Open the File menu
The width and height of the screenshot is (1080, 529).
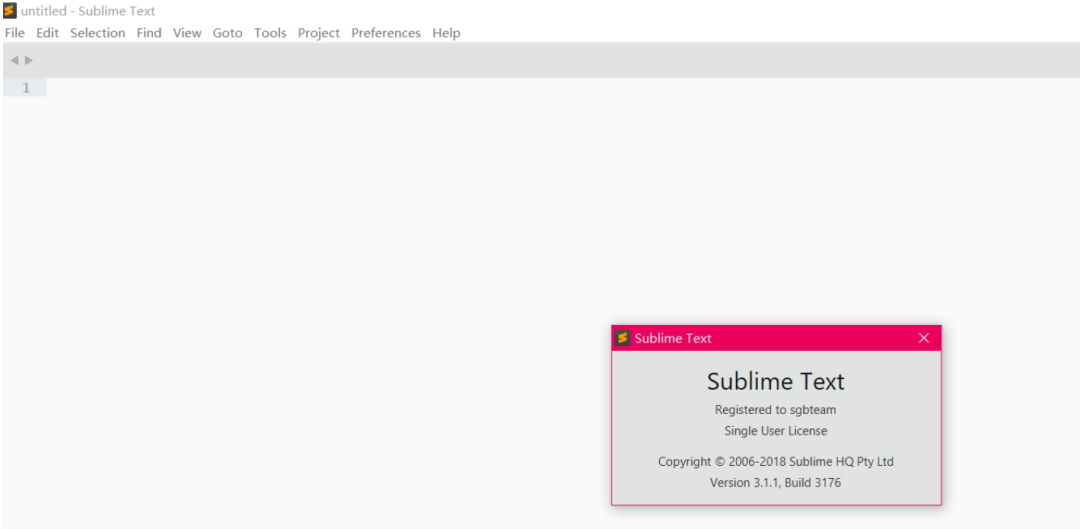[x=14, y=33]
